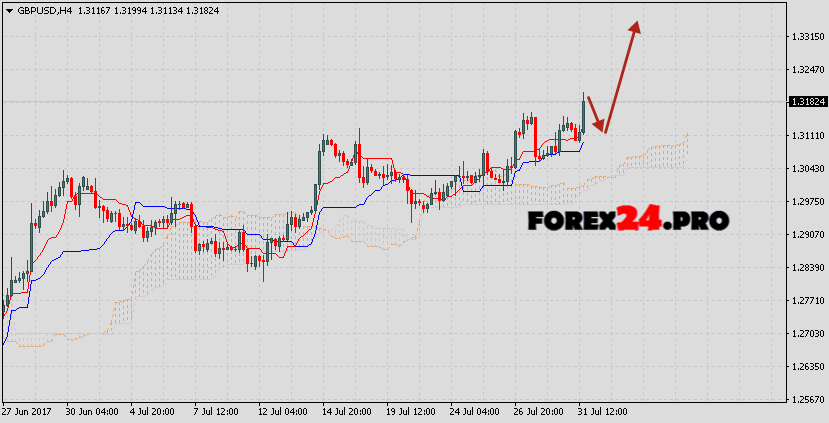Select the current price label 1.31824
The height and width of the screenshot is (423, 829).
tap(805, 102)
